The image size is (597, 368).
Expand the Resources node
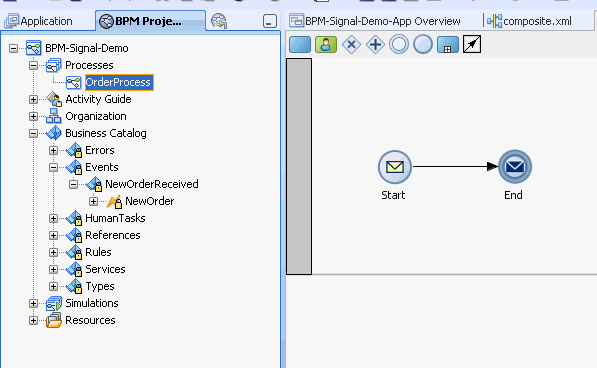coord(34,320)
